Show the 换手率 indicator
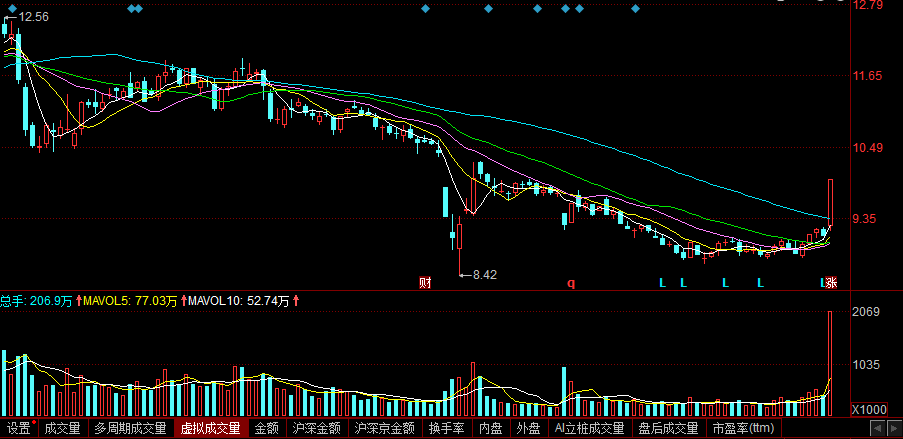The width and height of the screenshot is (903, 439). (446, 429)
